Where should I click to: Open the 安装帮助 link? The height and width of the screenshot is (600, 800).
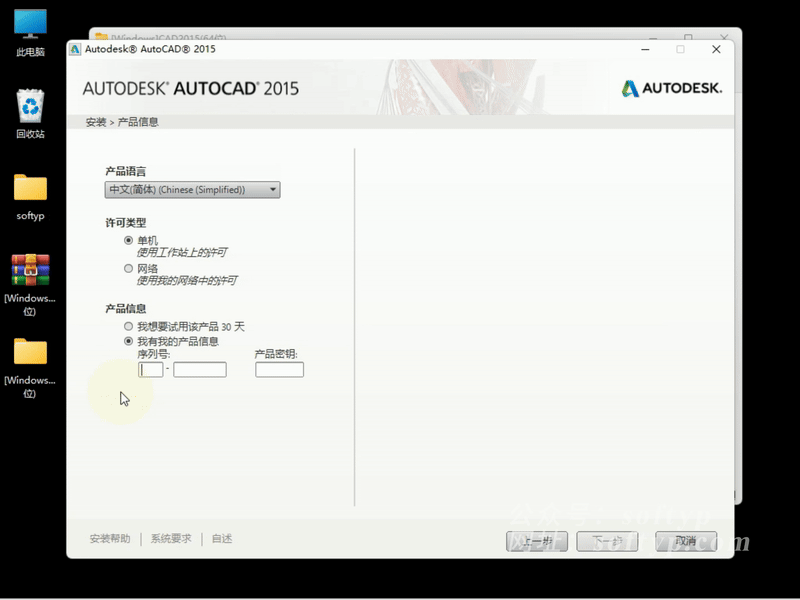coord(110,539)
